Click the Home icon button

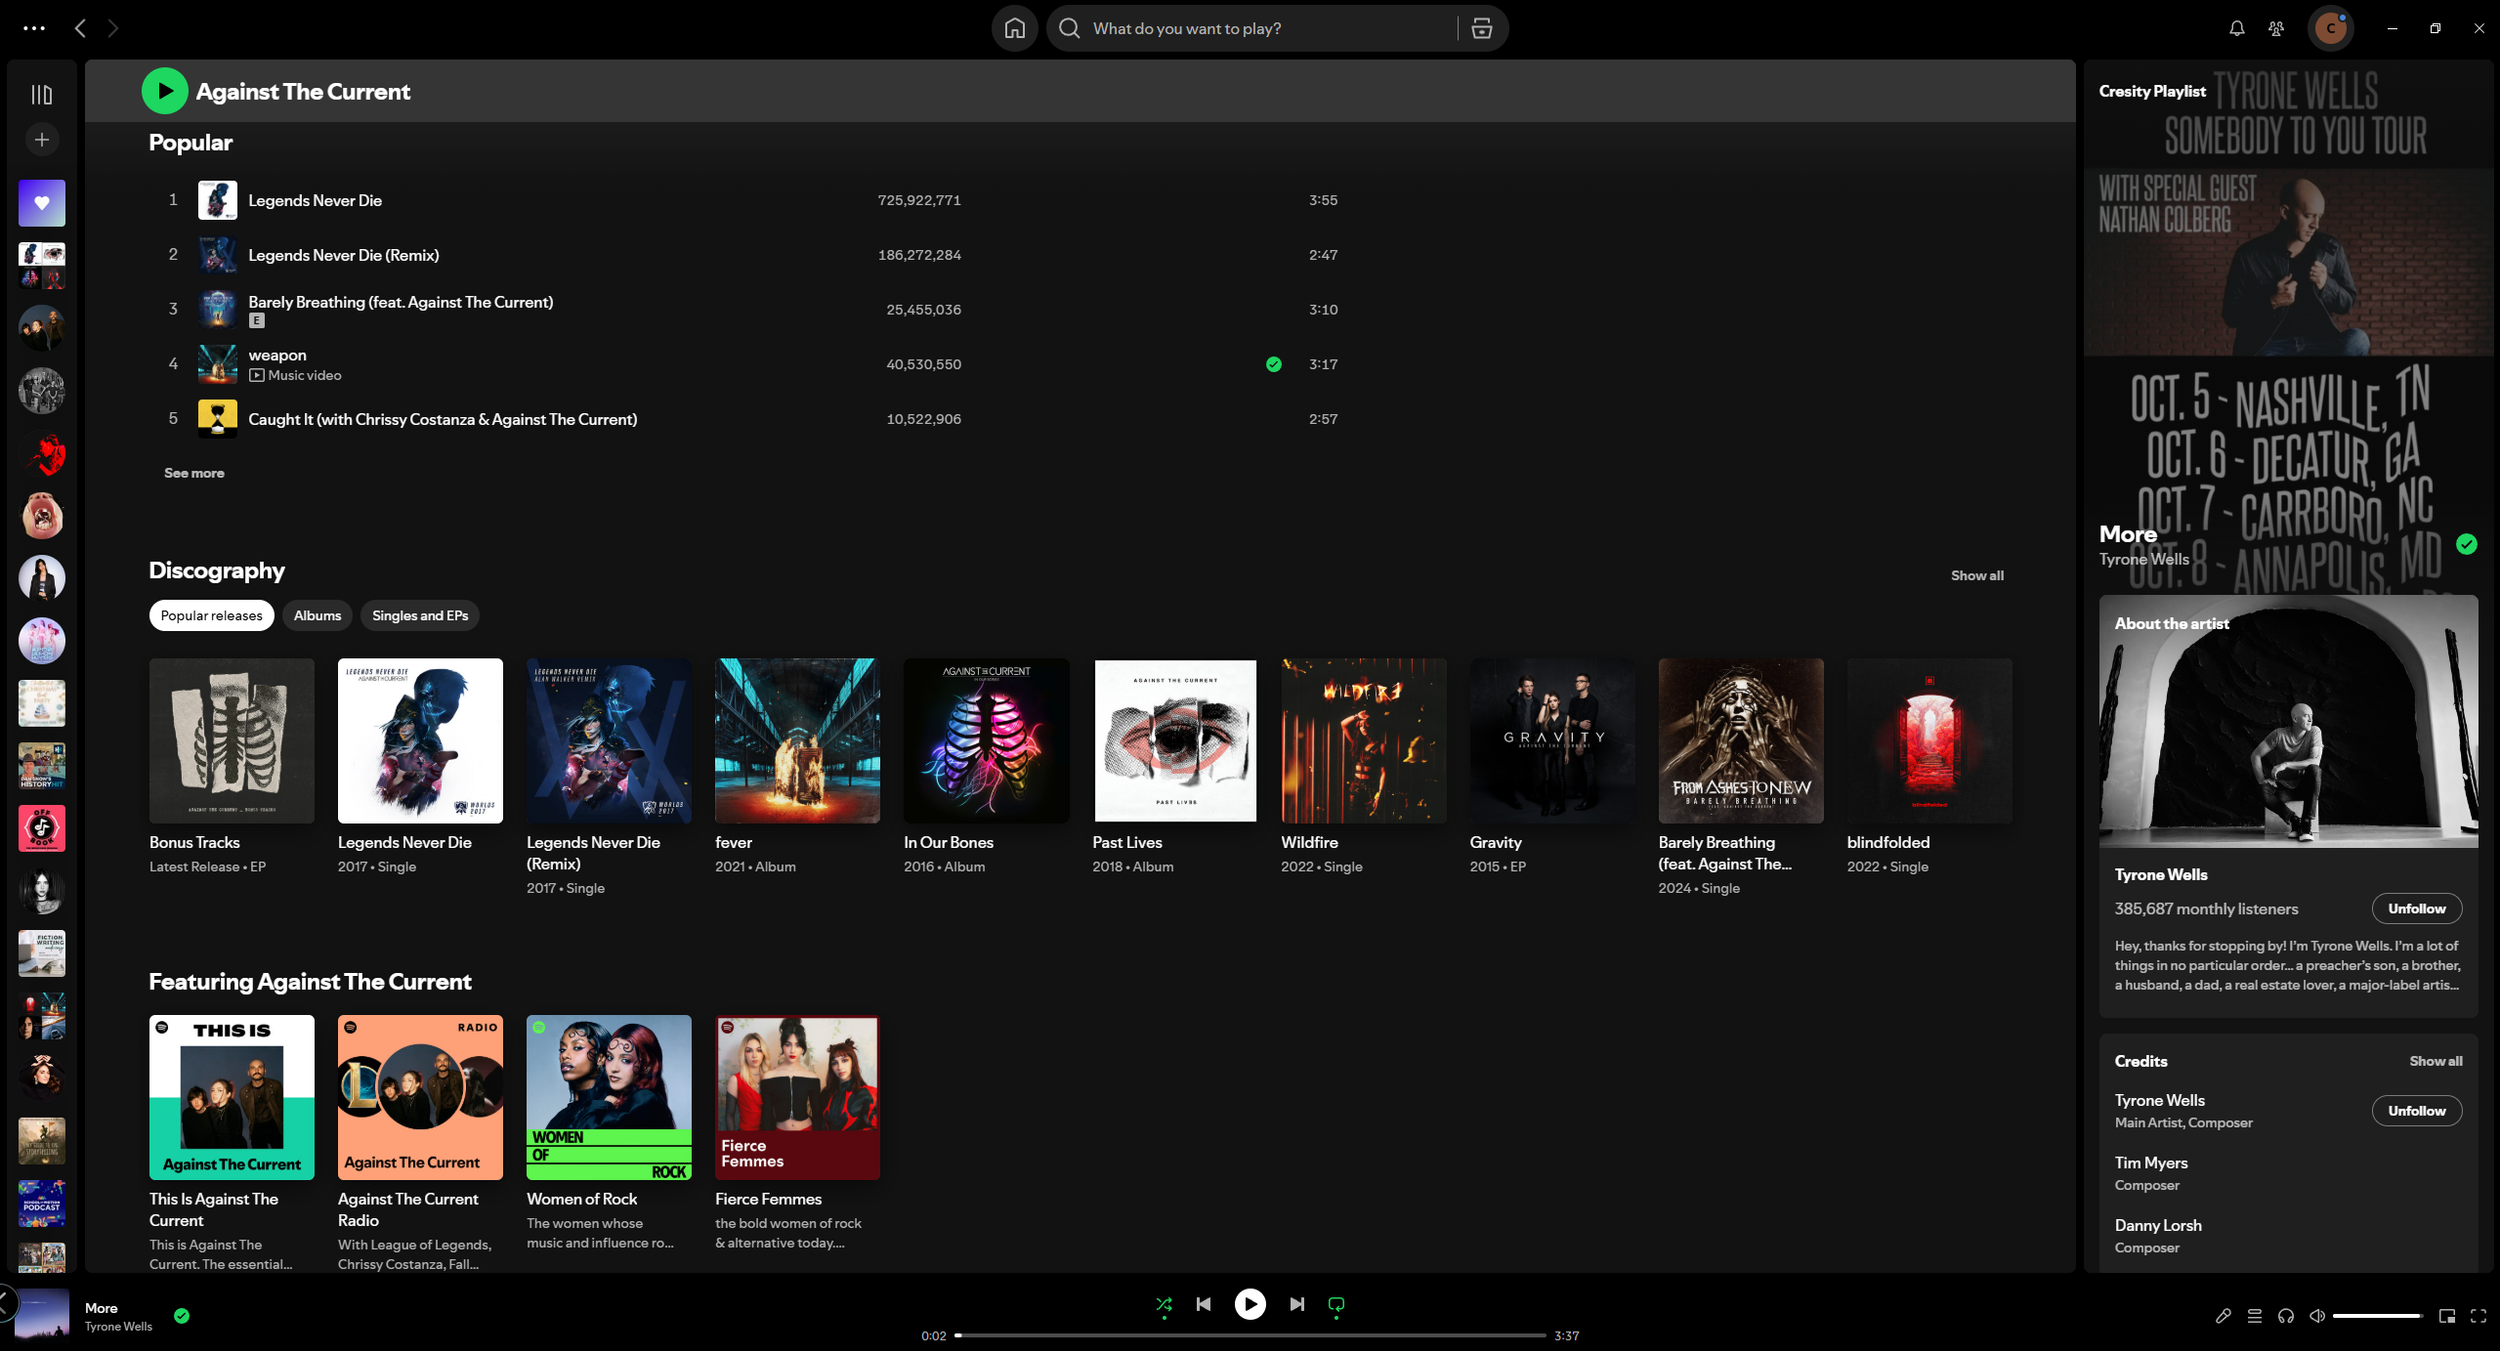point(1014,28)
